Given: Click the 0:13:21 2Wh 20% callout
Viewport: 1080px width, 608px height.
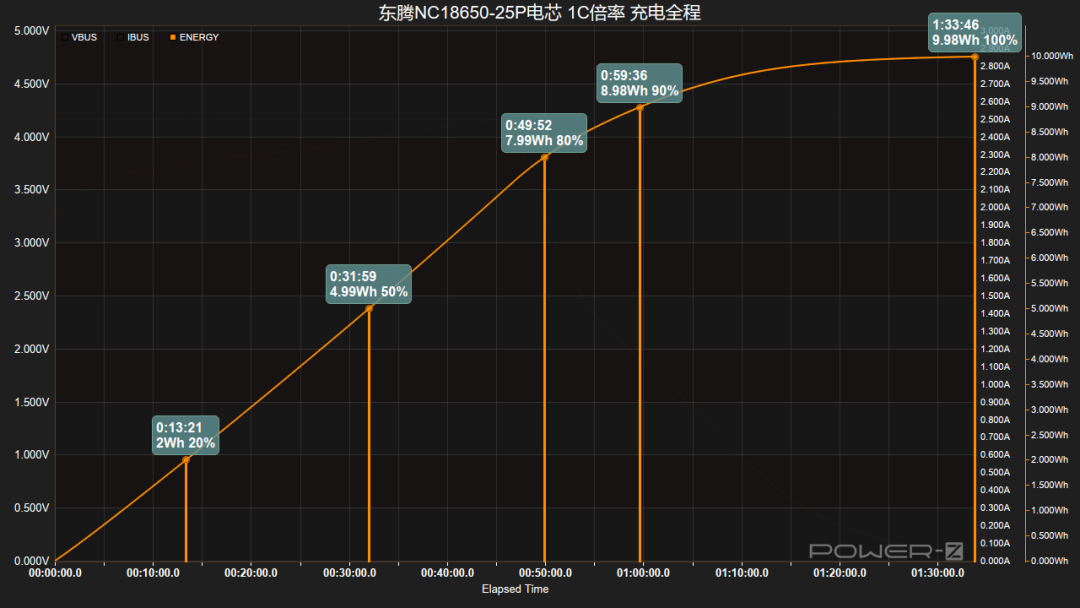Looking at the screenshot, I should (x=185, y=435).
